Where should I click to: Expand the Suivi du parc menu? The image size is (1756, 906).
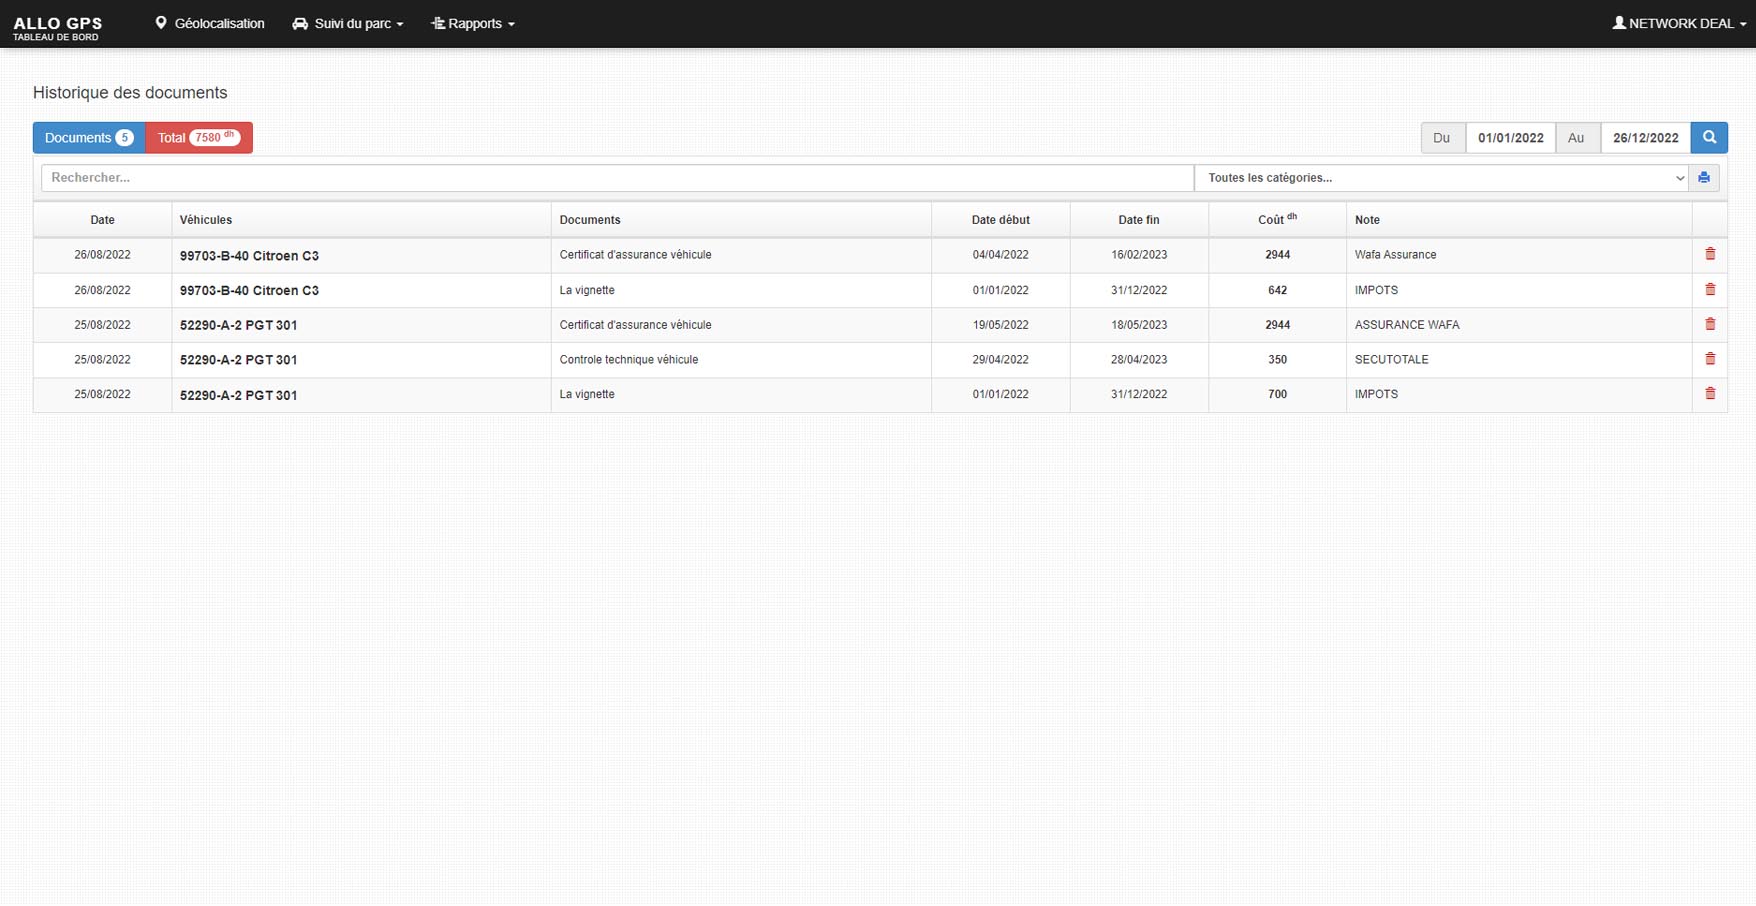point(348,24)
